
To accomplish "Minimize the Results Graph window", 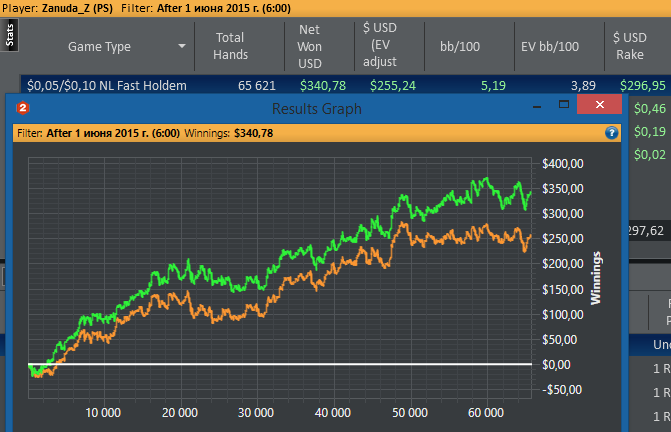I will [x=537, y=105].
